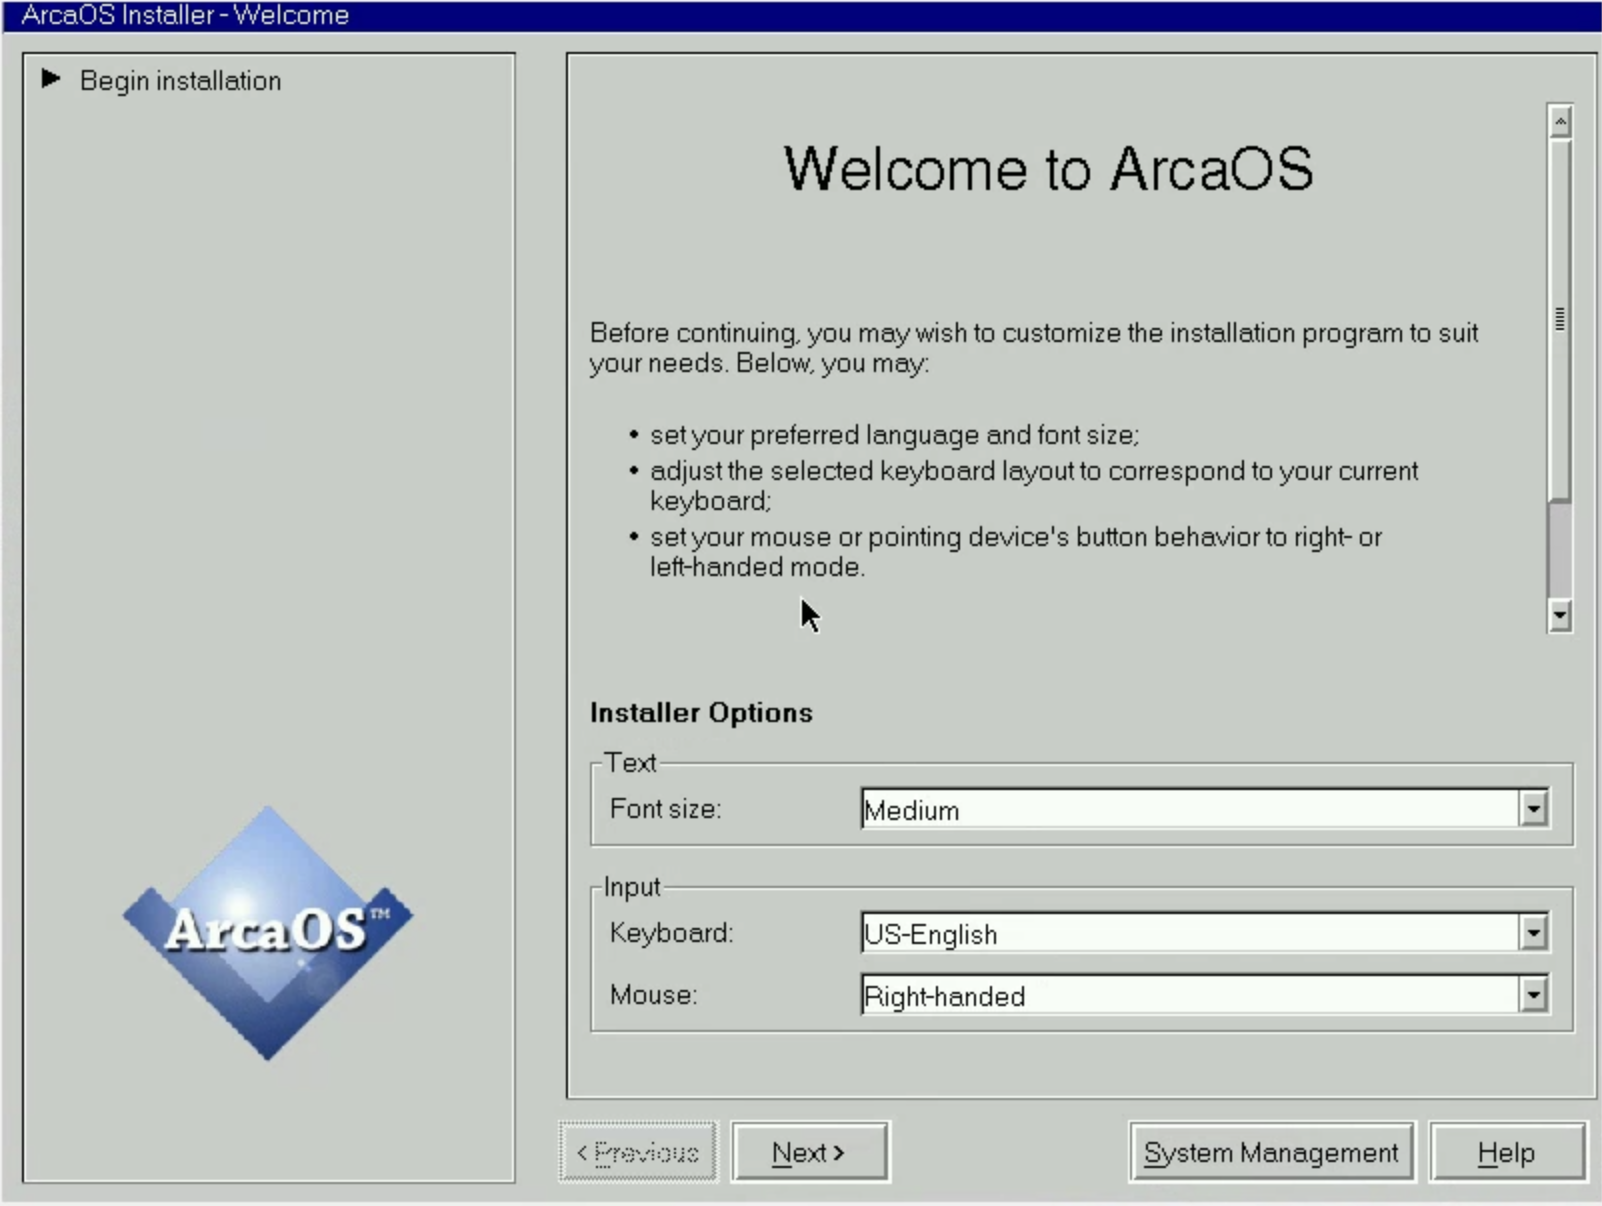This screenshot has width=1602, height=1206.
Task: Click the Installer Options heading
Action: (702, 712)
